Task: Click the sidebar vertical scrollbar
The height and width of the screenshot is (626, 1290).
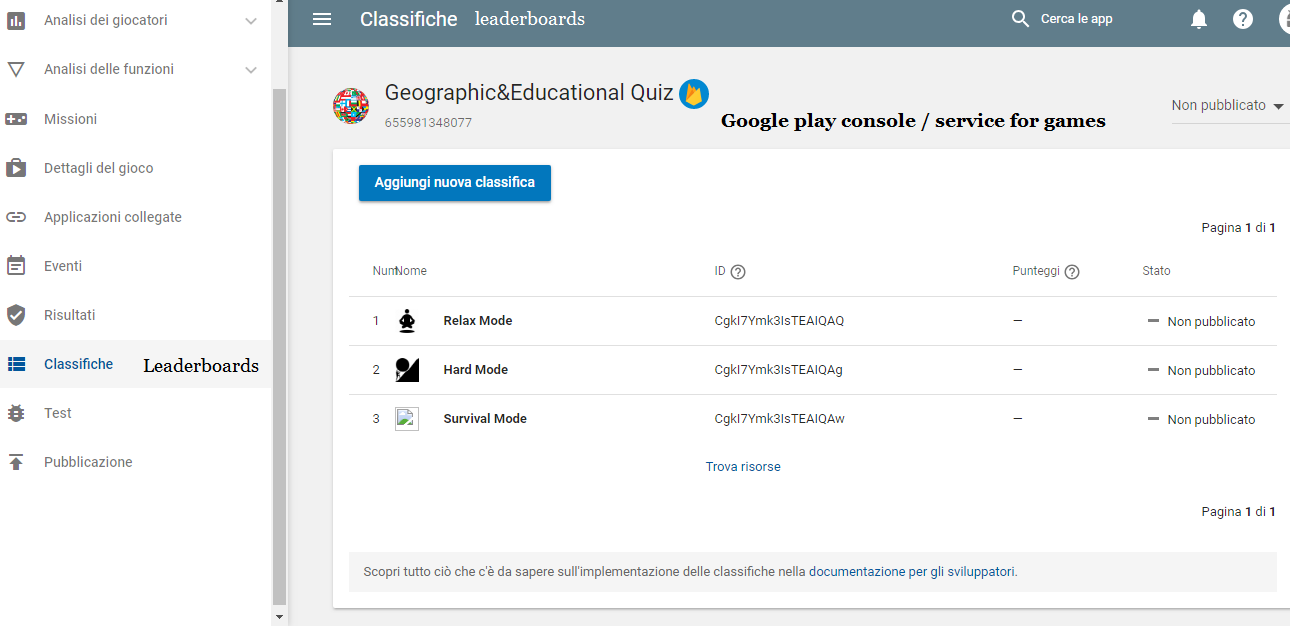Action: (x=279, y=345)
